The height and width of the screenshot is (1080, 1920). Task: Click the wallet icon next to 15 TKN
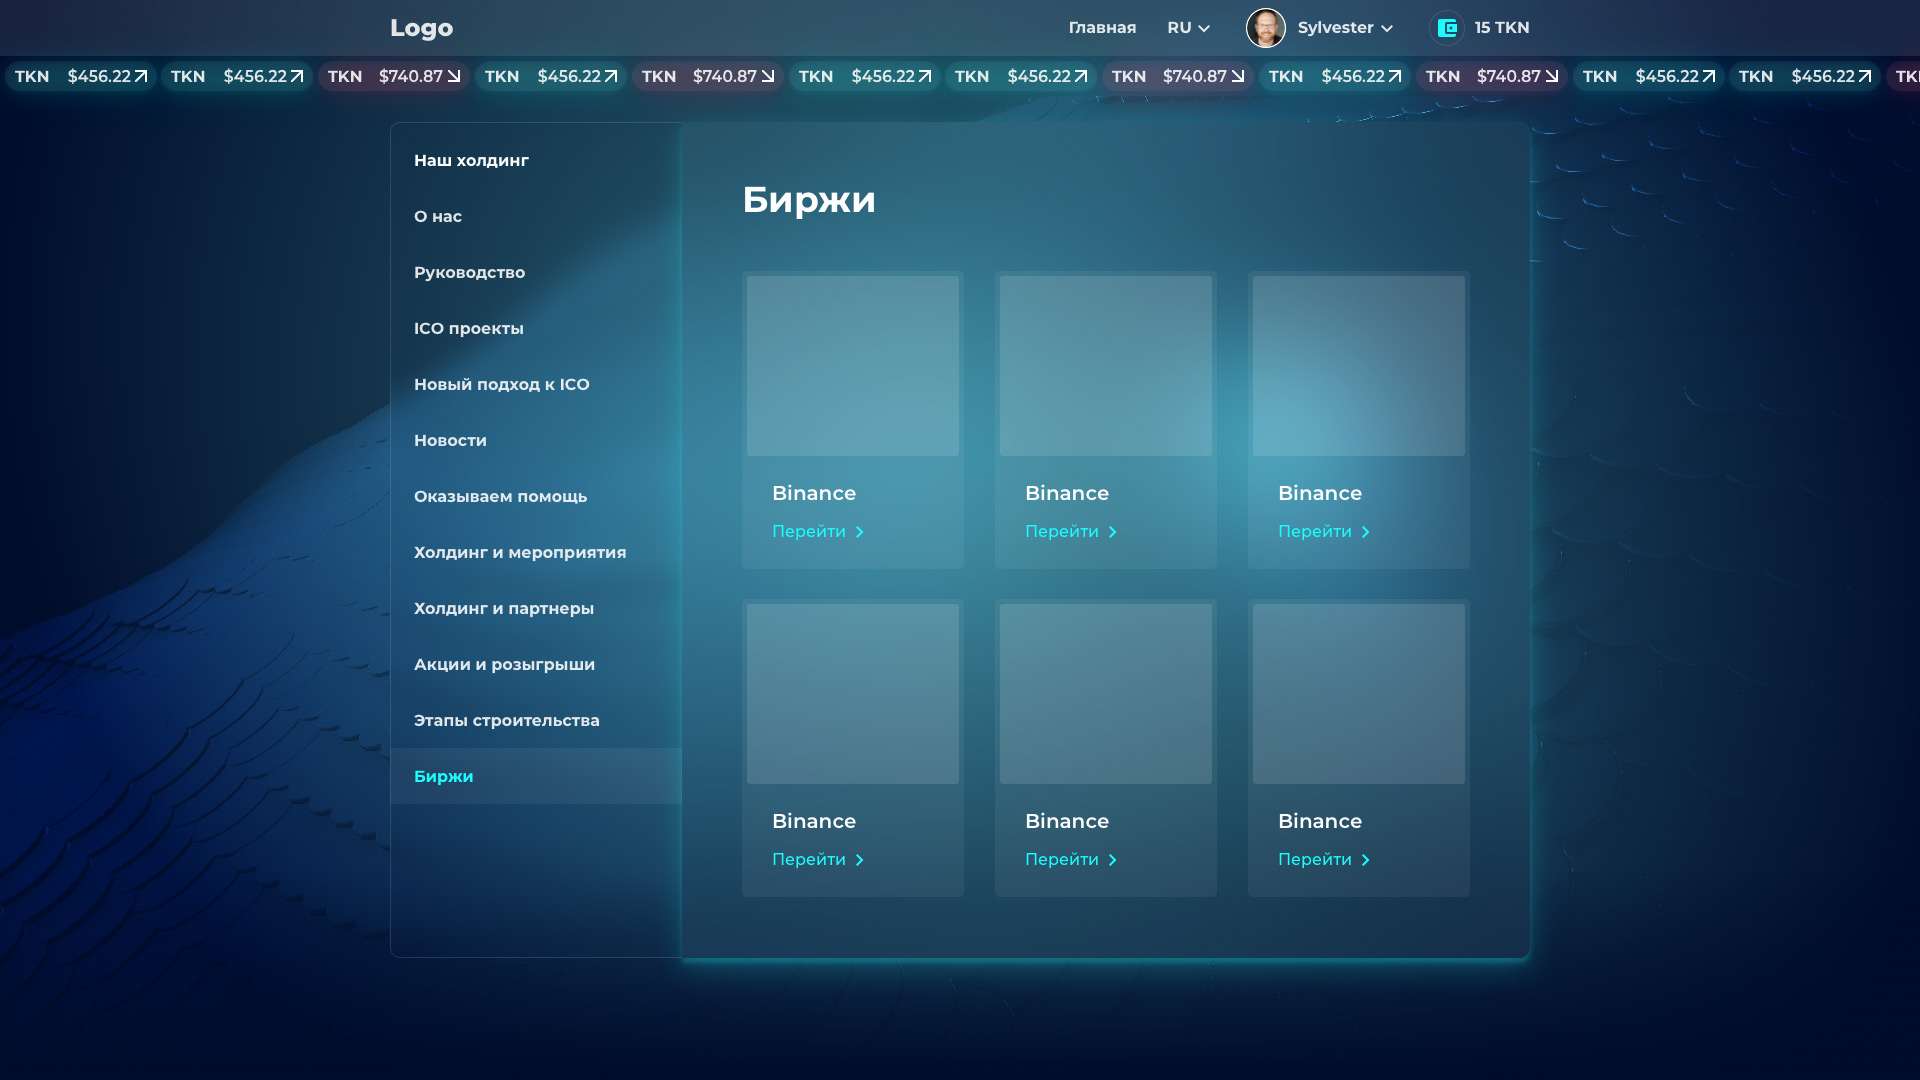tap(1447, 28)
